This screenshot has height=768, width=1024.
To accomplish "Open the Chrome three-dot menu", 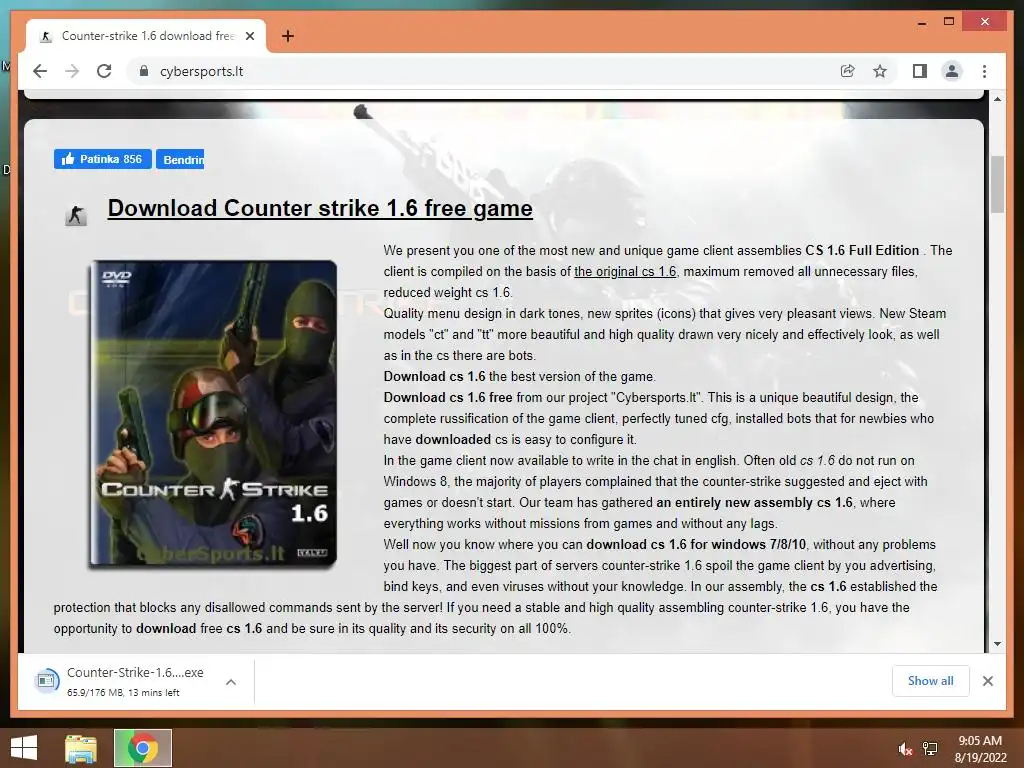I will click(x=984, y=71).
